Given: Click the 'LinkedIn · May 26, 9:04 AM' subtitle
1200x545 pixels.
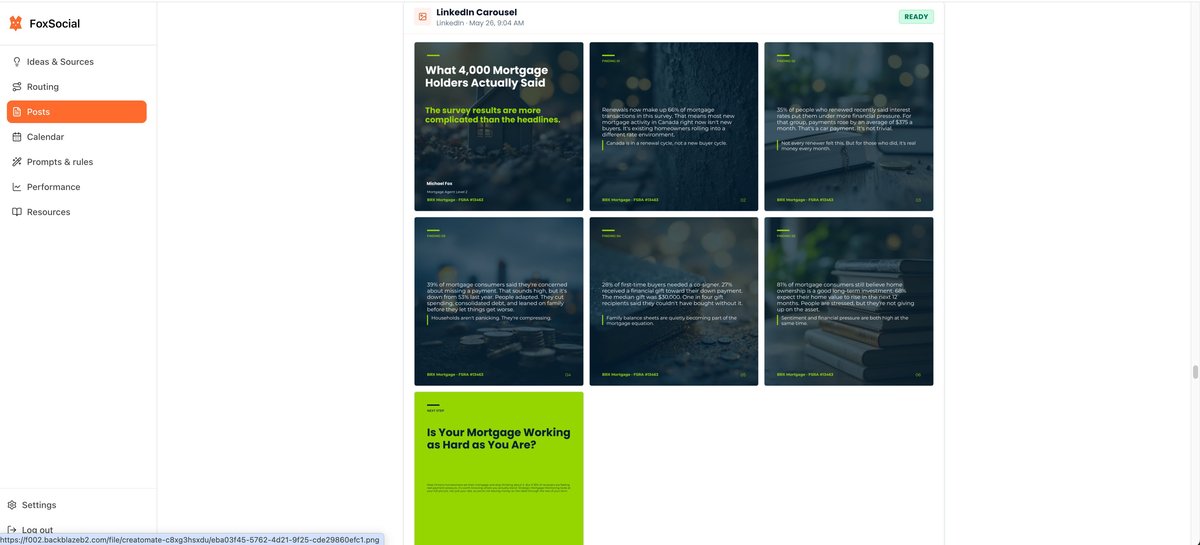Looking at the screenshot, I should 480,23.
